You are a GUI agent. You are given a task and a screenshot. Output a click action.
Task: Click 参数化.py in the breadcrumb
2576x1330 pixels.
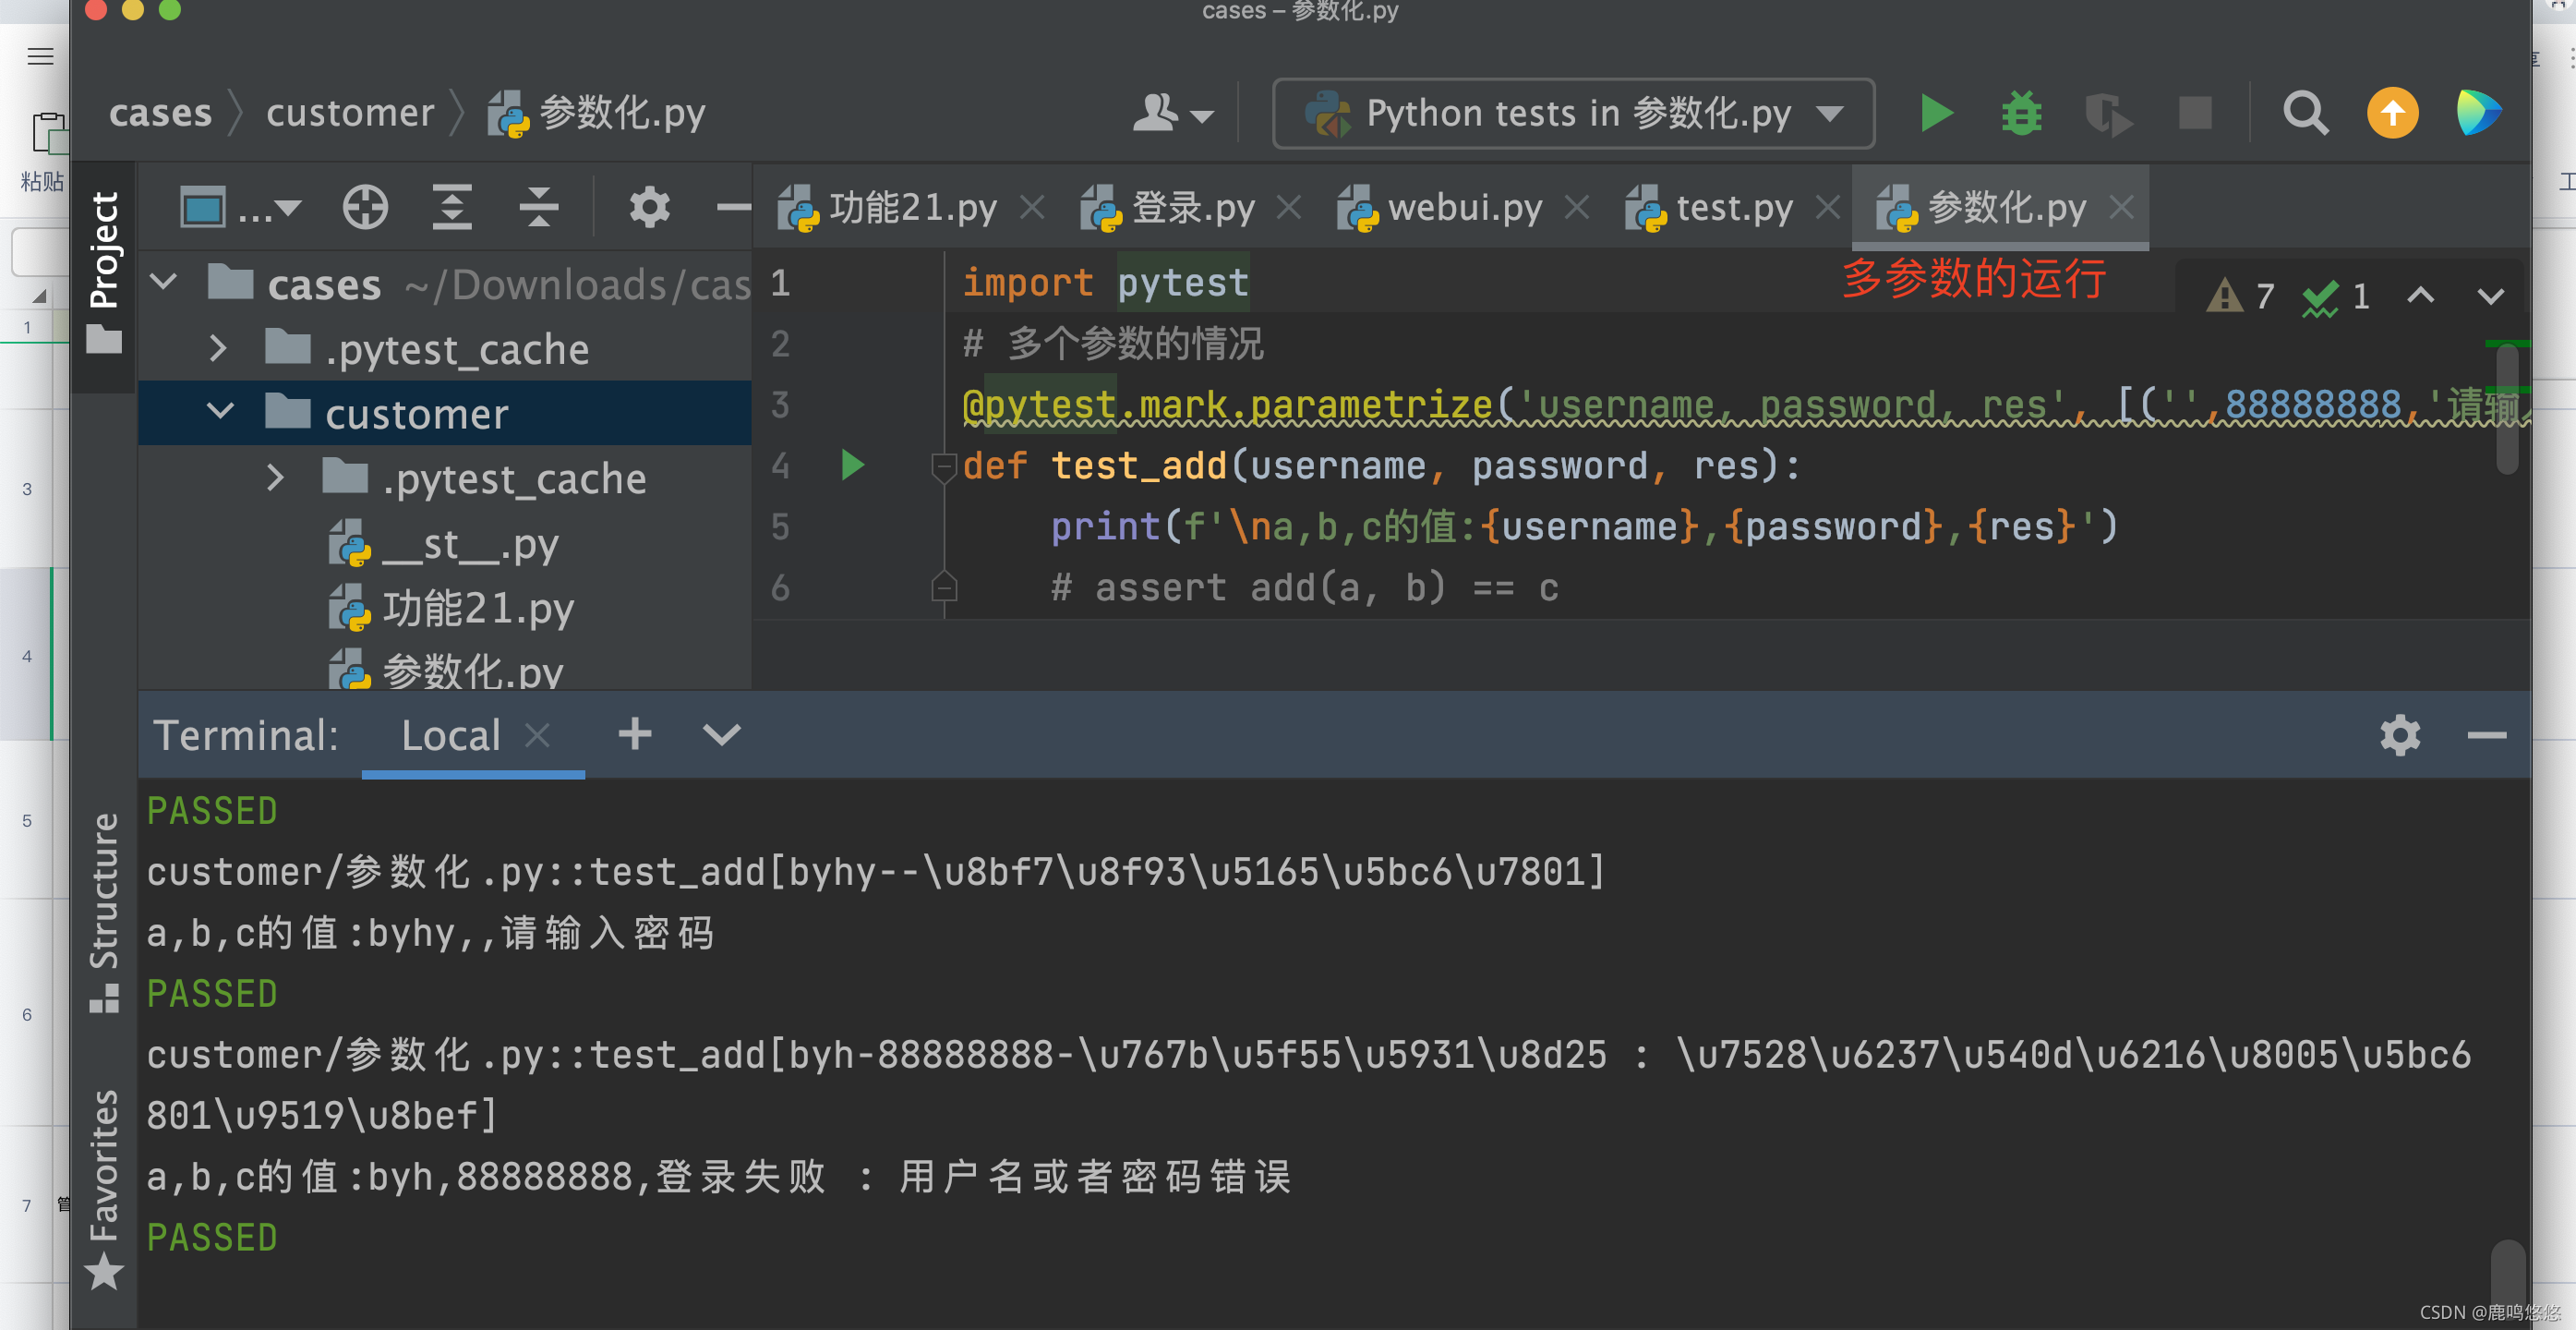click(597, 113)
